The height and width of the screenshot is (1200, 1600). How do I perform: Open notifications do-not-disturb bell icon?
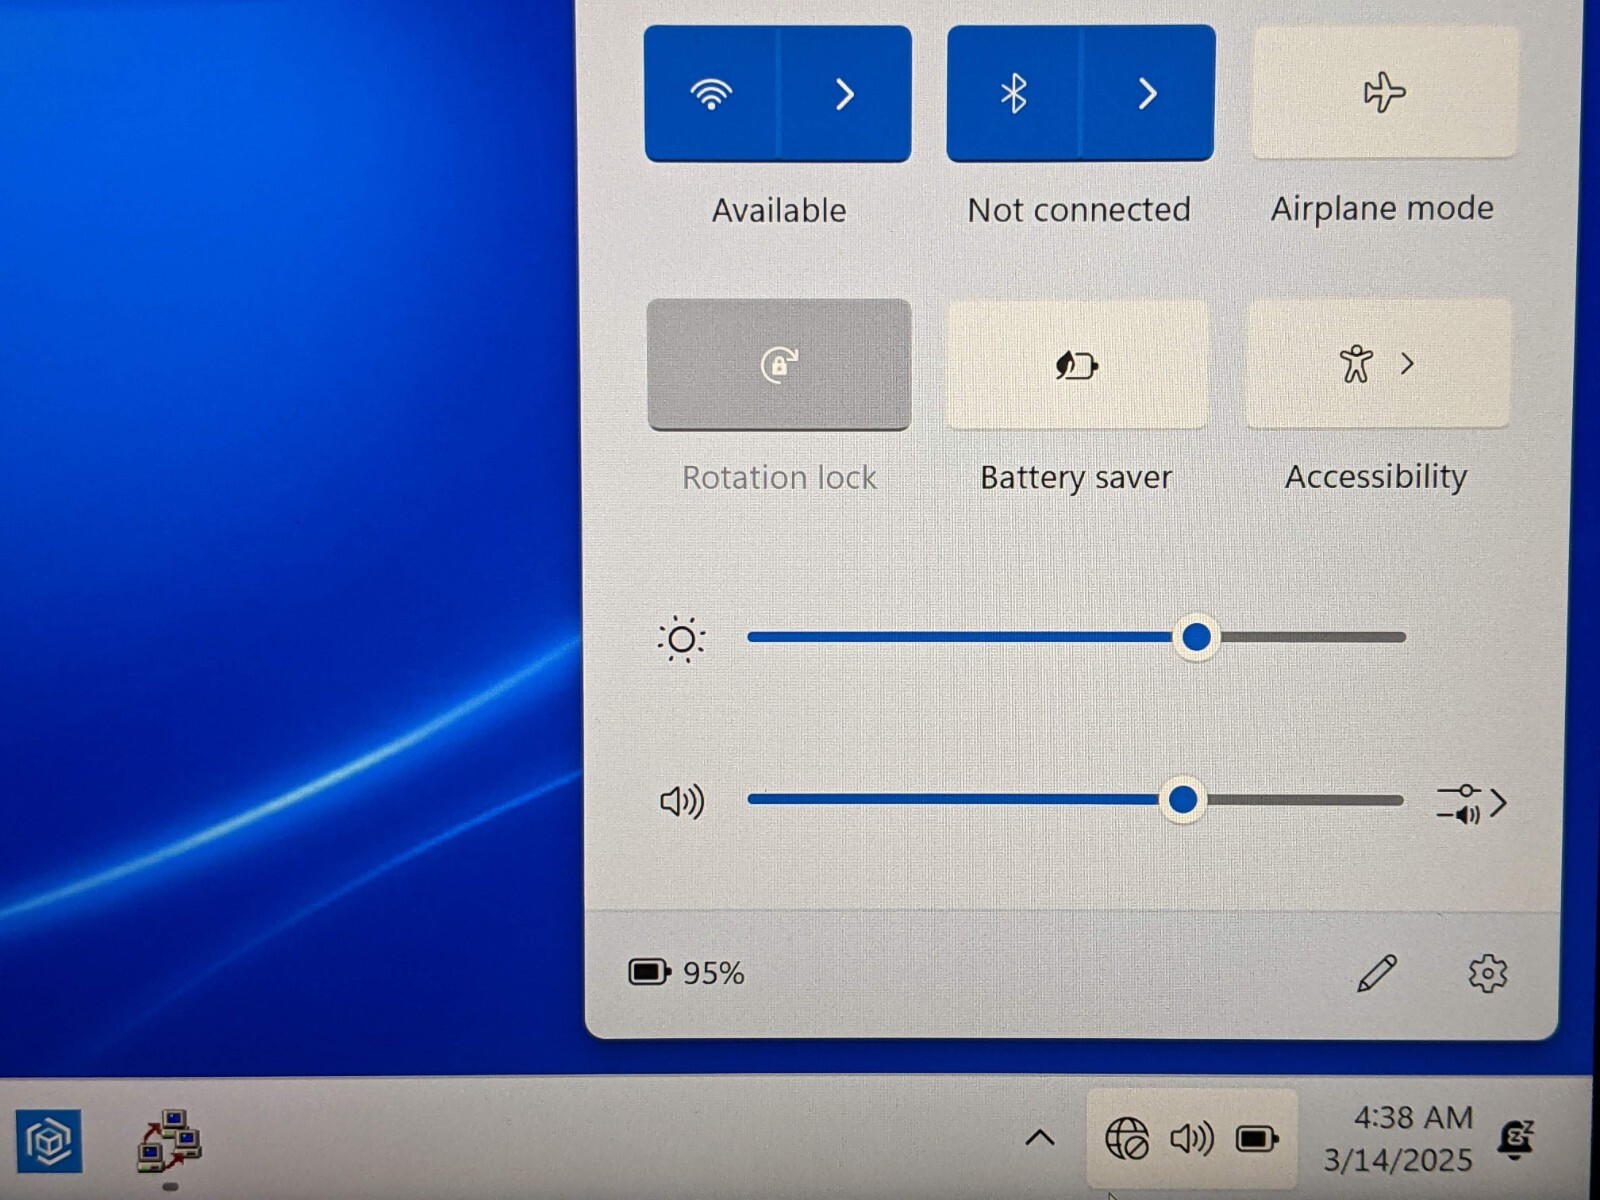point(1517,1138)
